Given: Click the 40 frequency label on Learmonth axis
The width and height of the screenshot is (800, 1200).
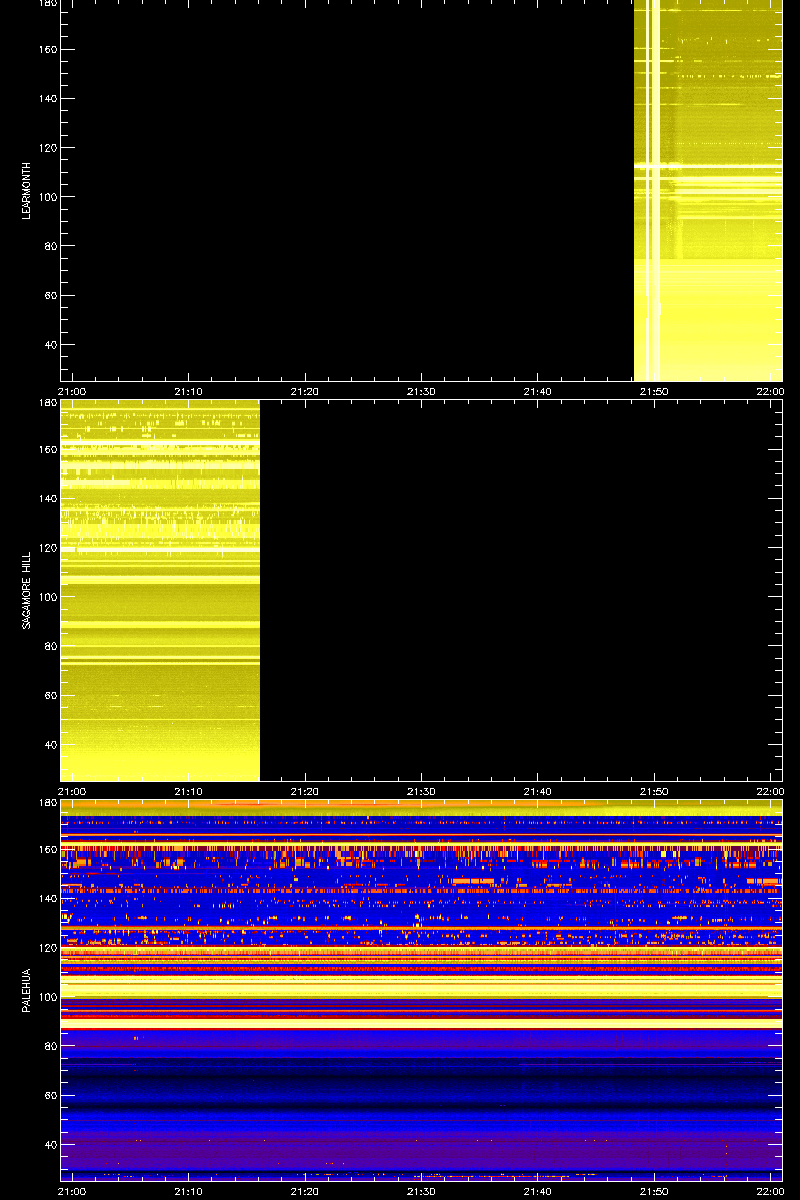Looking at the screenshot, I should tap(50, 345).
